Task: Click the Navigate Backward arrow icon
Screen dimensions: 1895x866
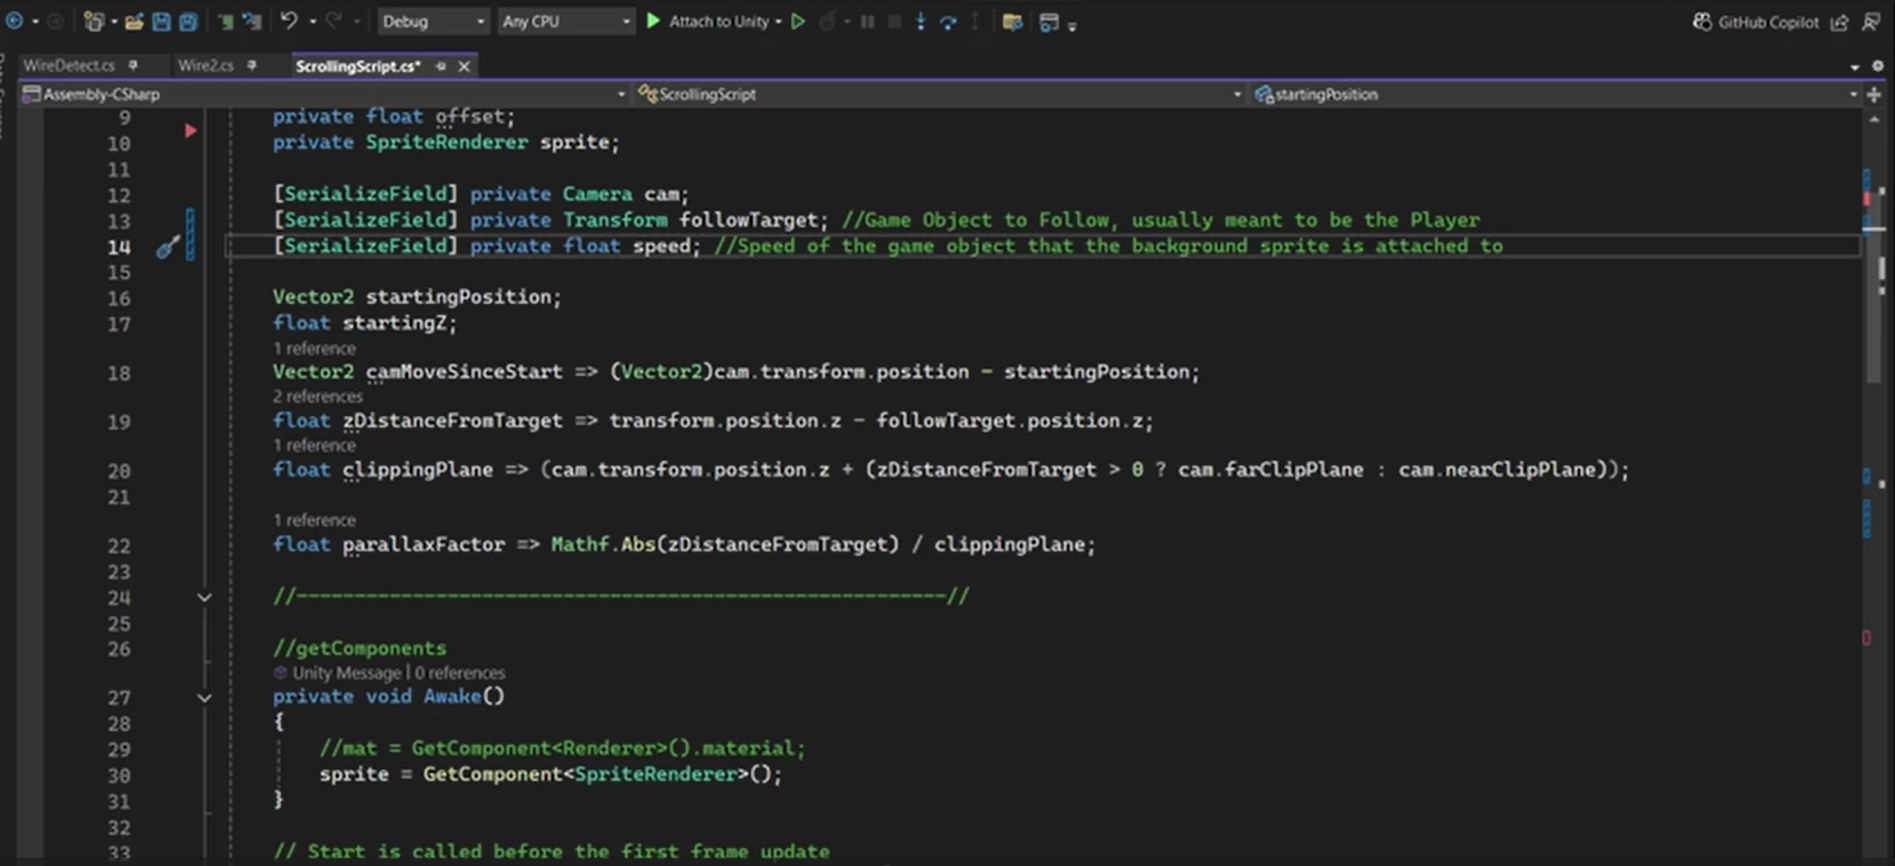Action: point(14,21)
